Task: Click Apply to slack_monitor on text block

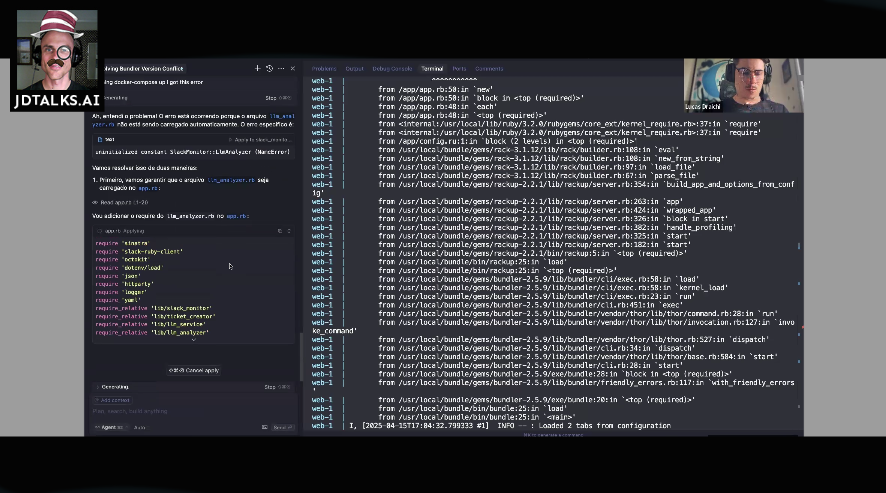Action: (x=259, y=140)
